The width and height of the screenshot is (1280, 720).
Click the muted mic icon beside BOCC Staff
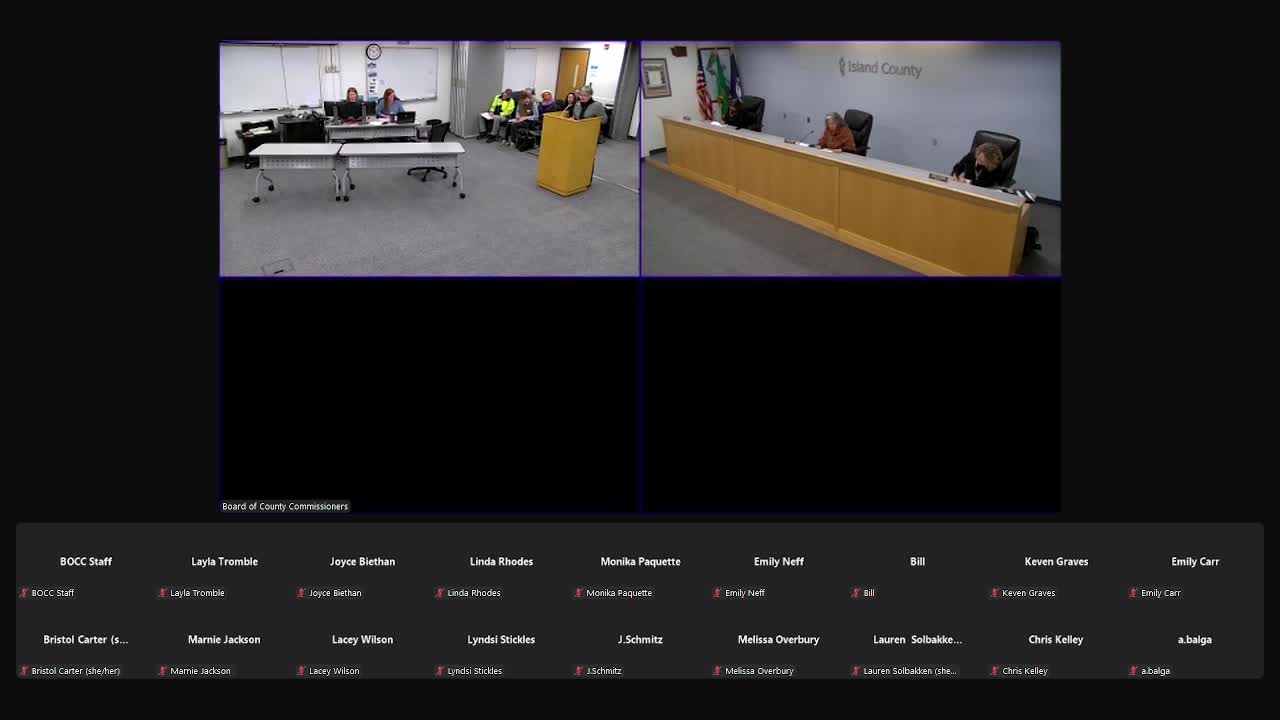pyautogui.click(x=24, y=593)
